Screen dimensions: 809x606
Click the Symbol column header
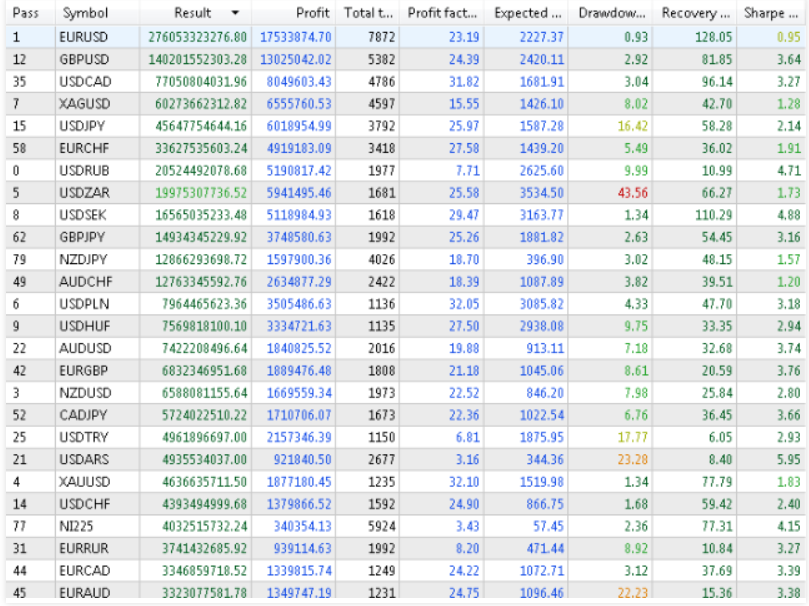(85, 13)
